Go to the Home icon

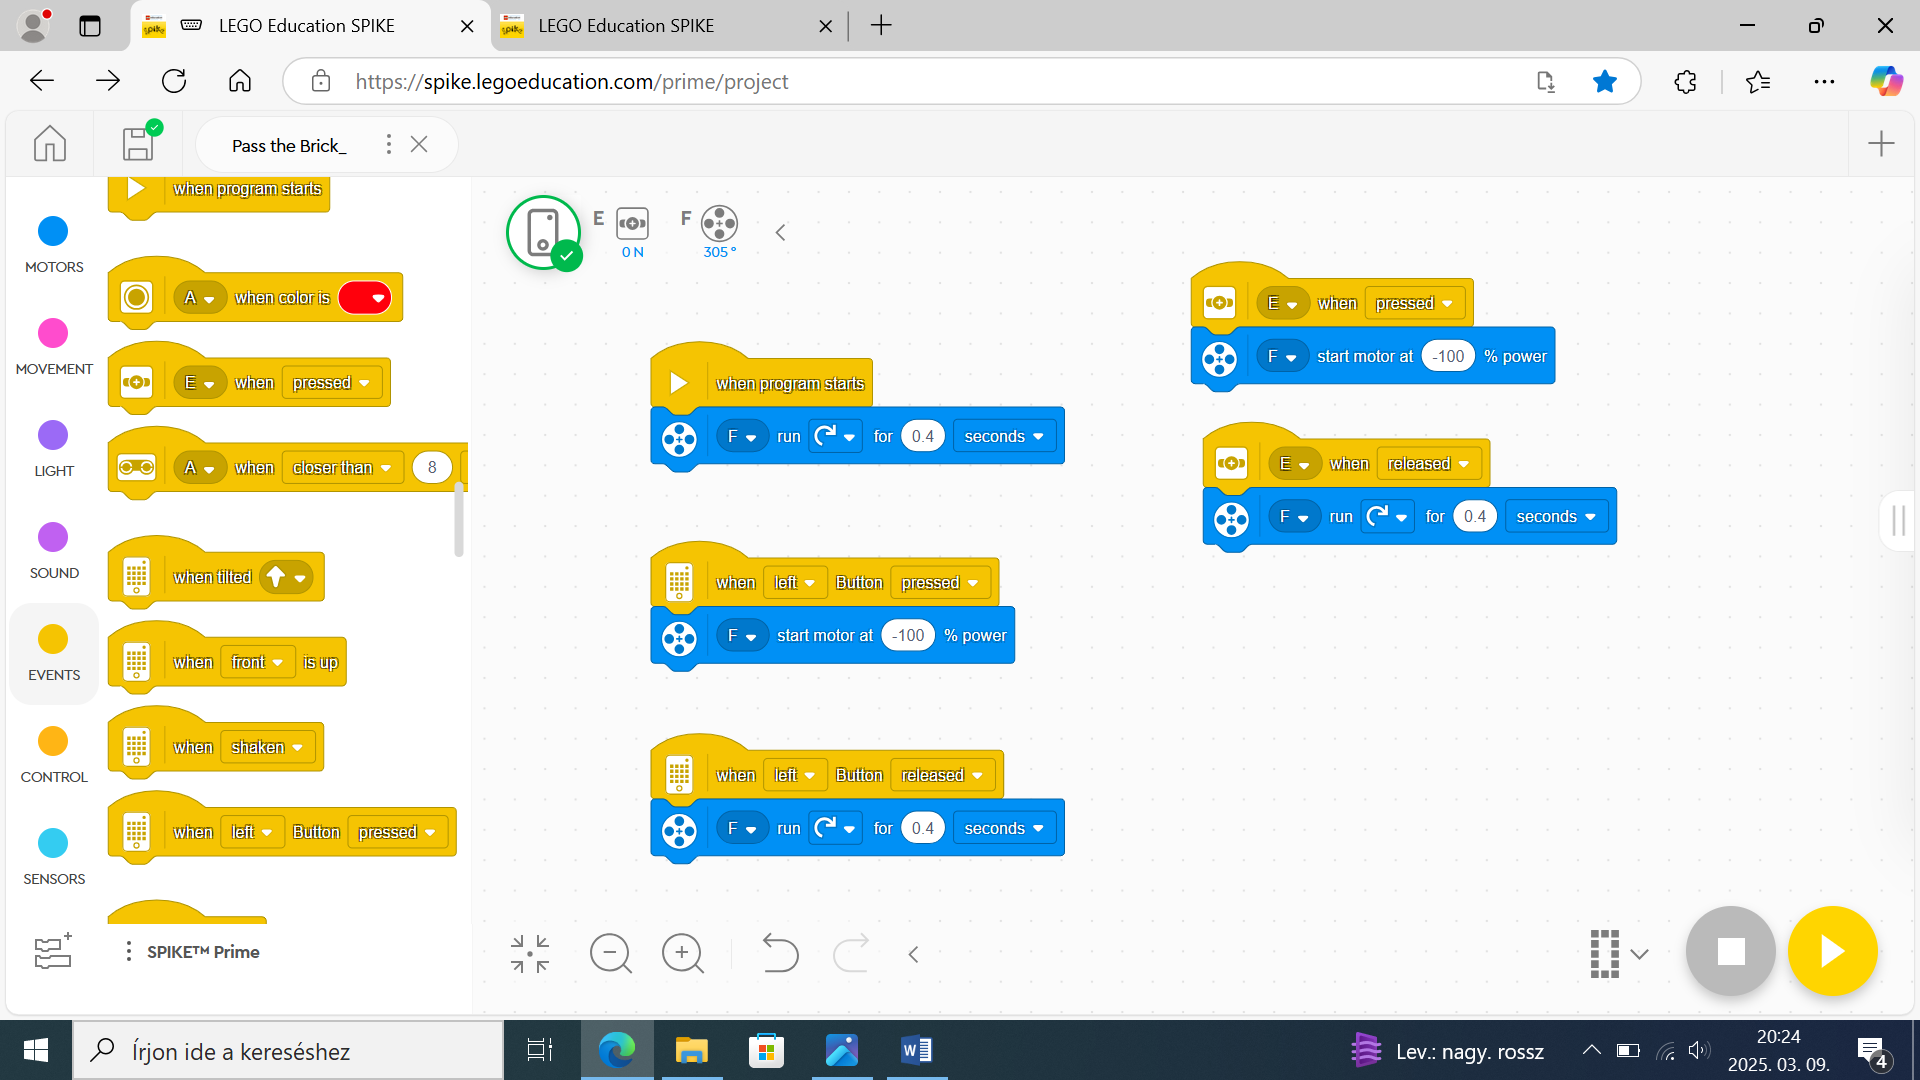50,144
